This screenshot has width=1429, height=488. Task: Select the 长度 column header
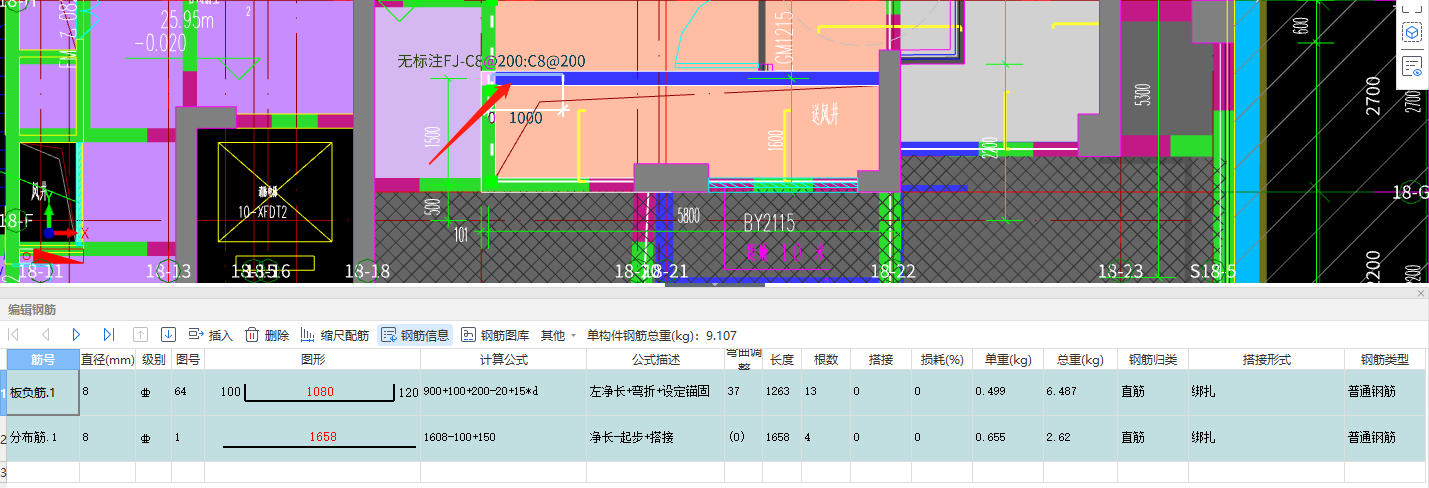click(x=782, y=359)
